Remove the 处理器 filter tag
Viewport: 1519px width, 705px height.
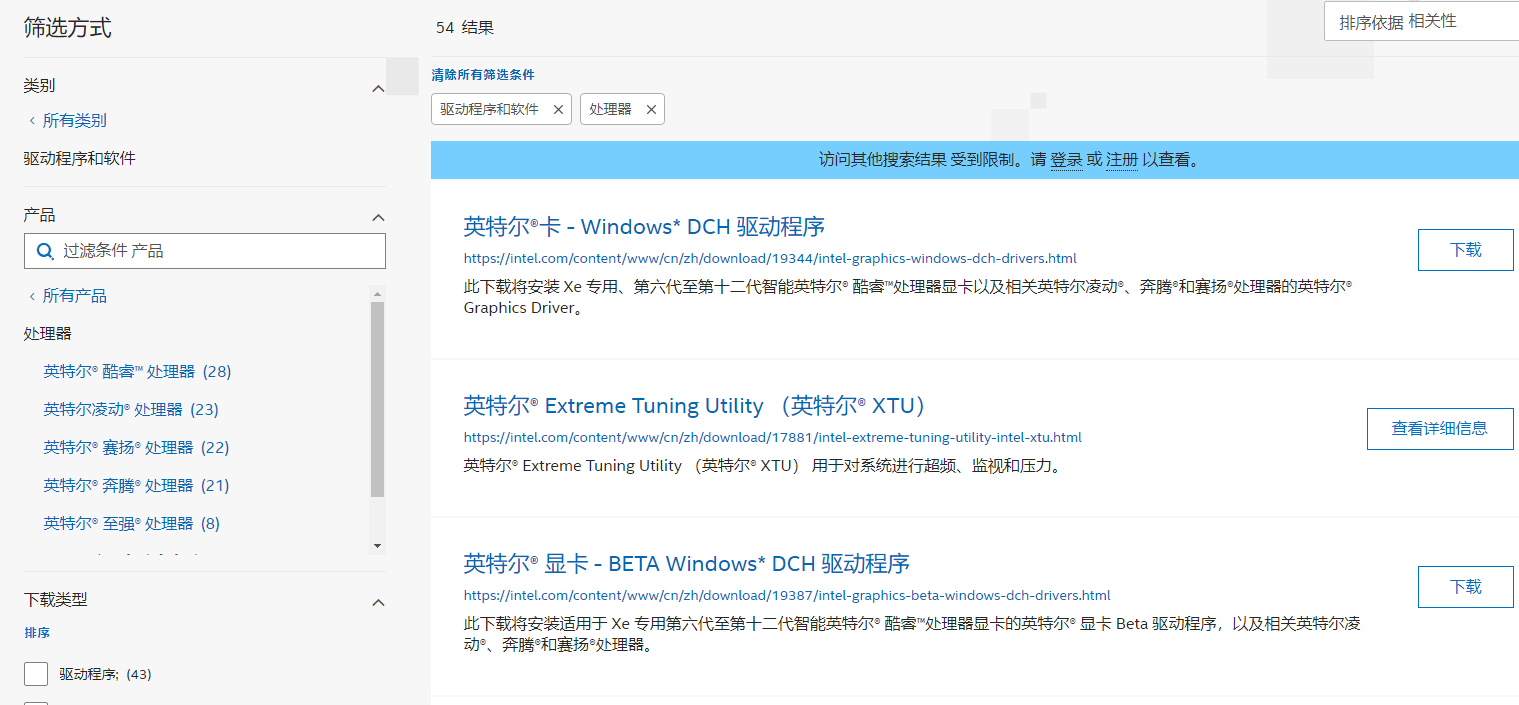[651, 110]
